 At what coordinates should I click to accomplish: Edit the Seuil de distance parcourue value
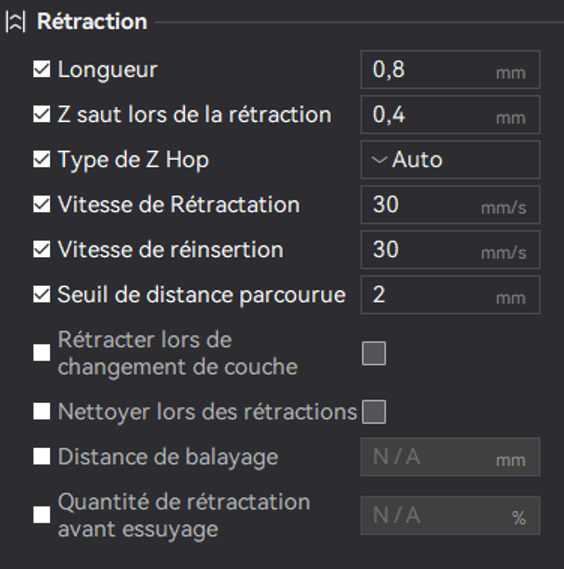point(450,295)
